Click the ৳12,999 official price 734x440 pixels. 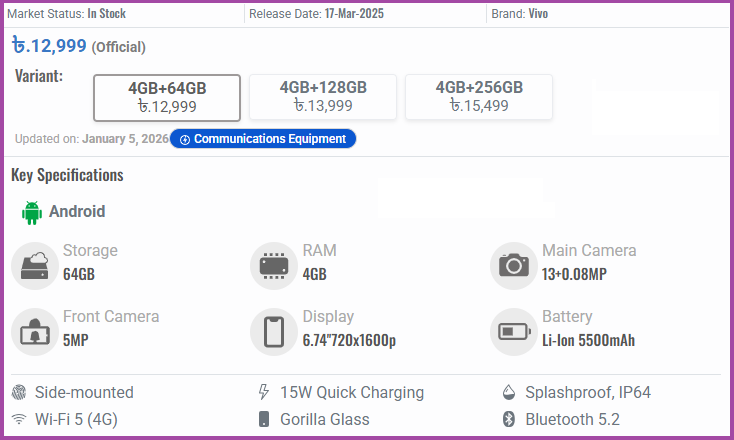tap(50, 45)
